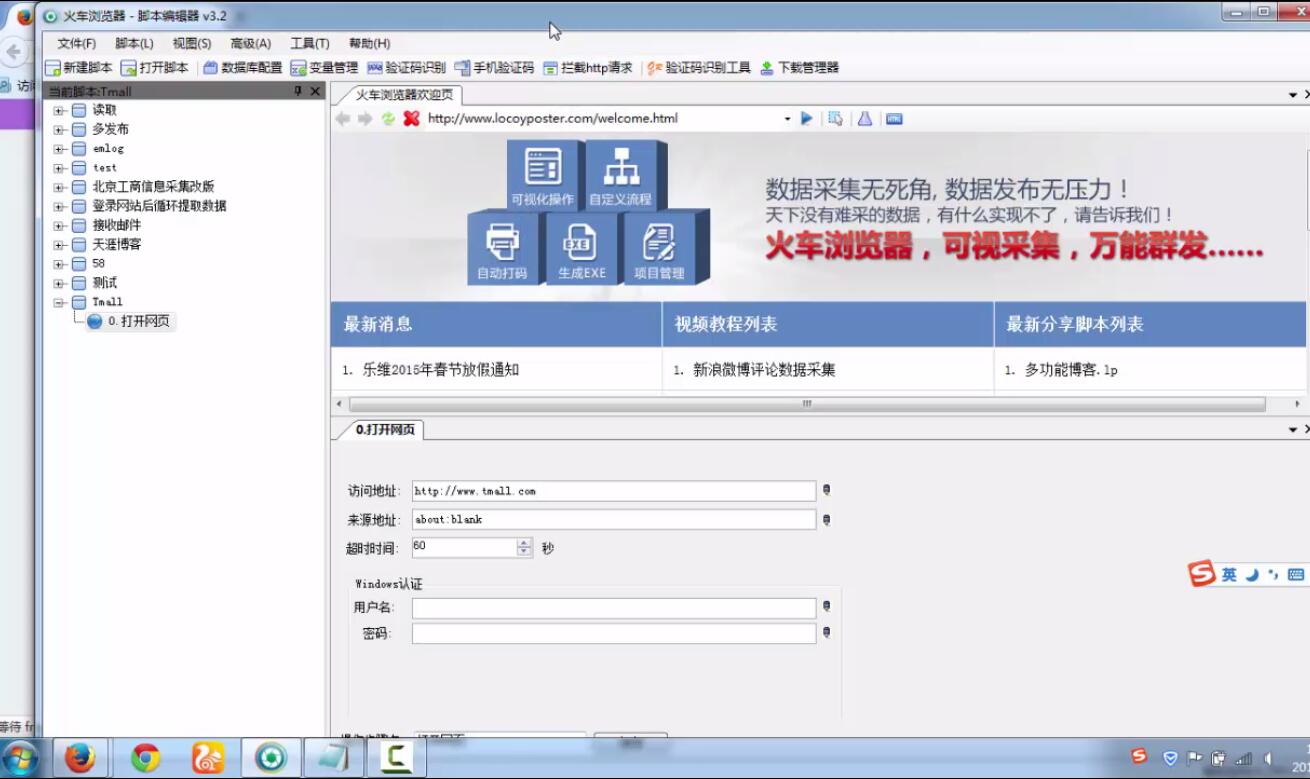Expand the 登录网站后循环提取数据 node
The image size is (1310, 779).
click(x=59, y=206)
